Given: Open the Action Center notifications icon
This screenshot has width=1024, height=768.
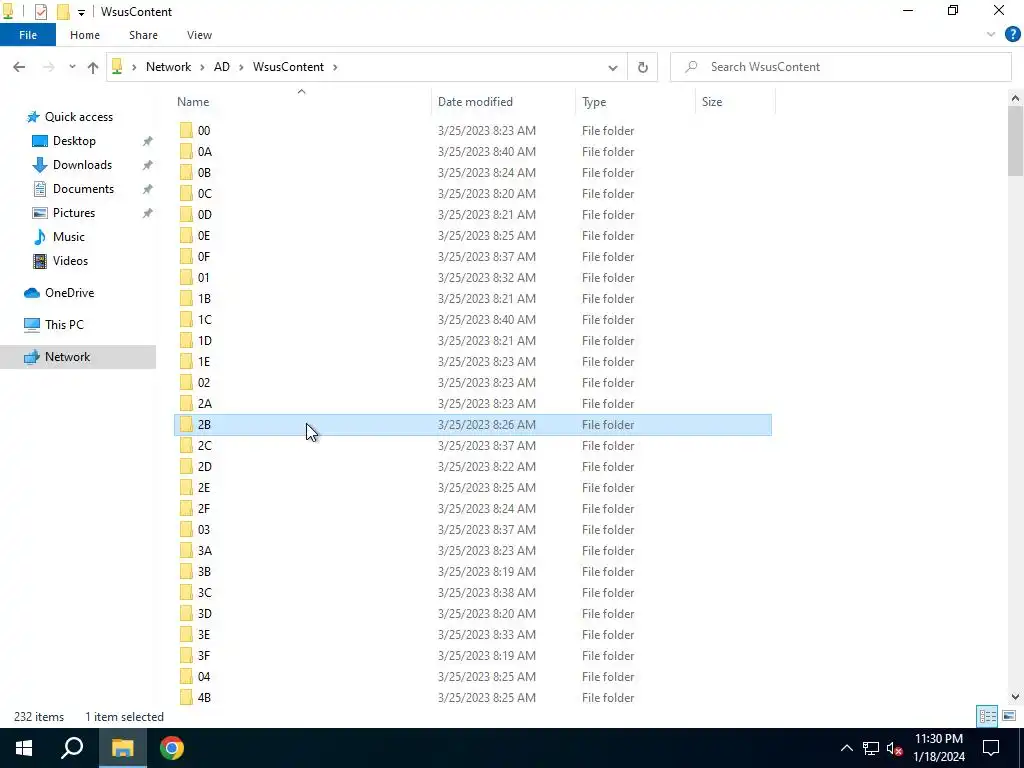Looking at the screenshot, I should pos(991,748).
